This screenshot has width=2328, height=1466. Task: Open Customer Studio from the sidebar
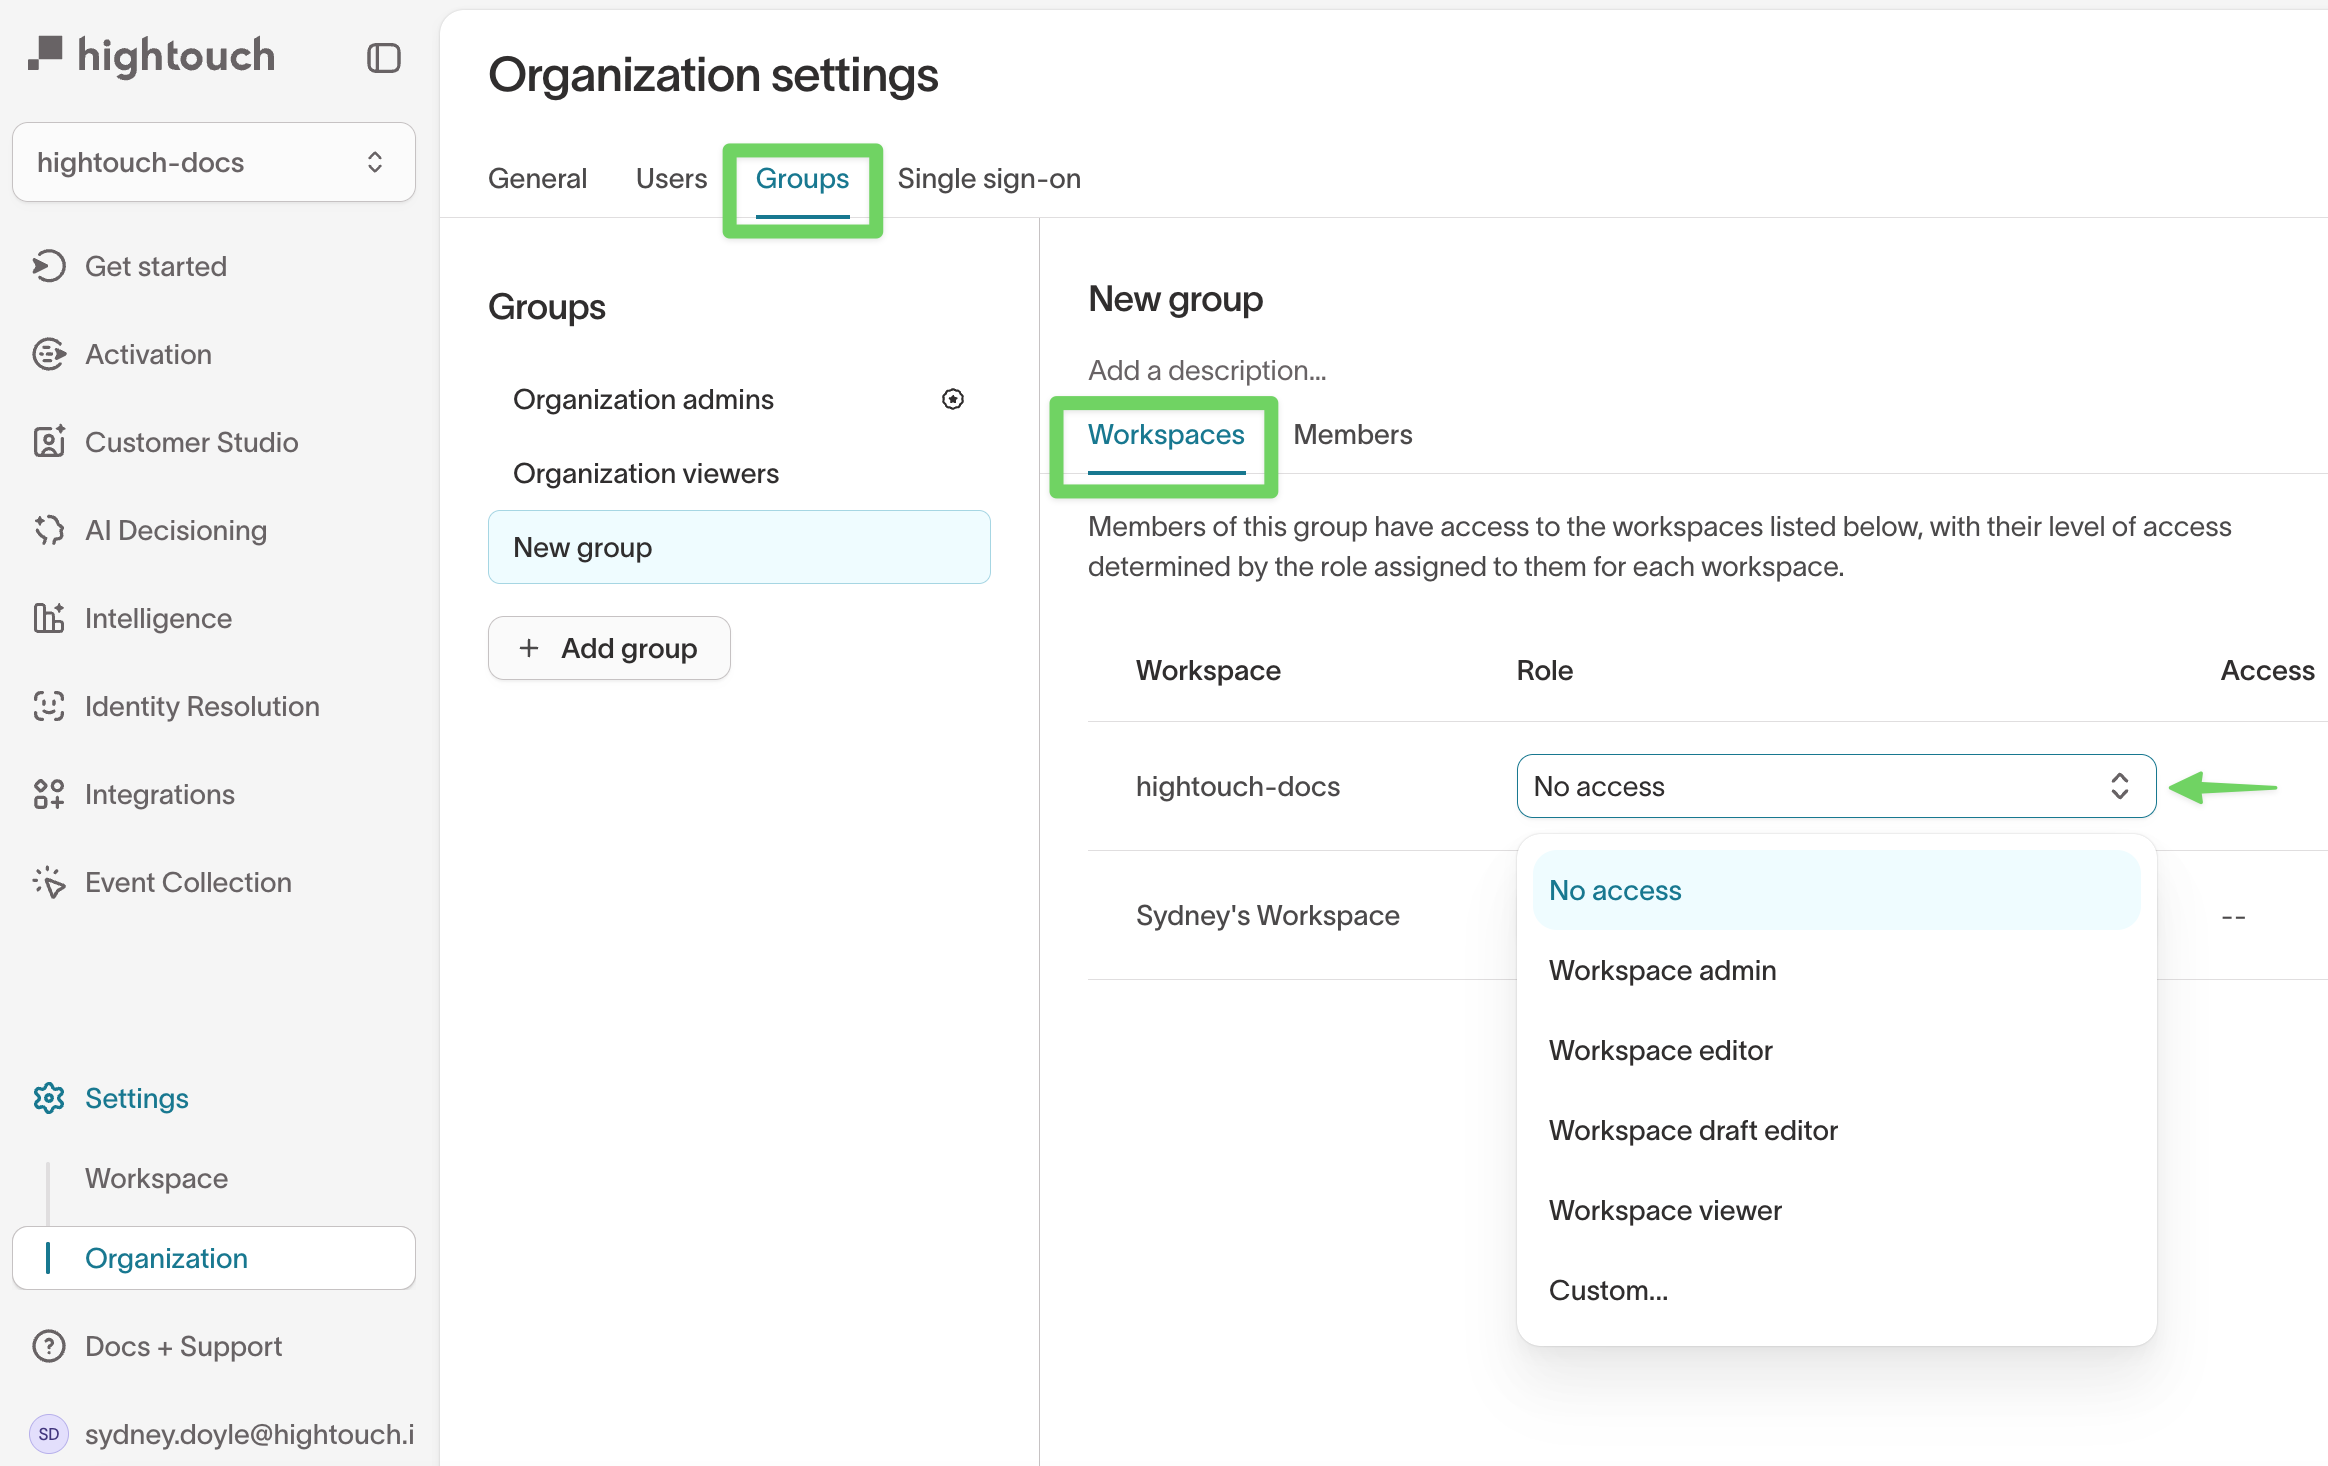coord(191,442)
